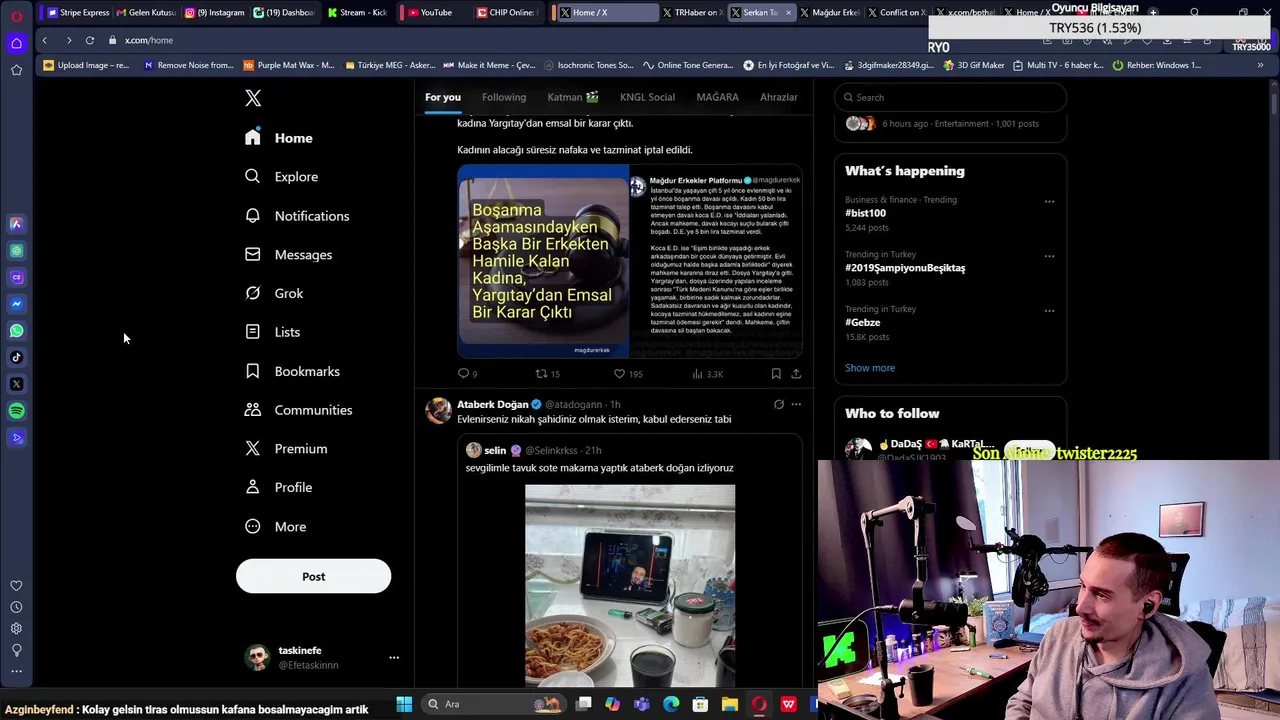1280x720 pixels.
Task: Bookmark the Mağdur Erkekler post
Action: tap(776, 374)
